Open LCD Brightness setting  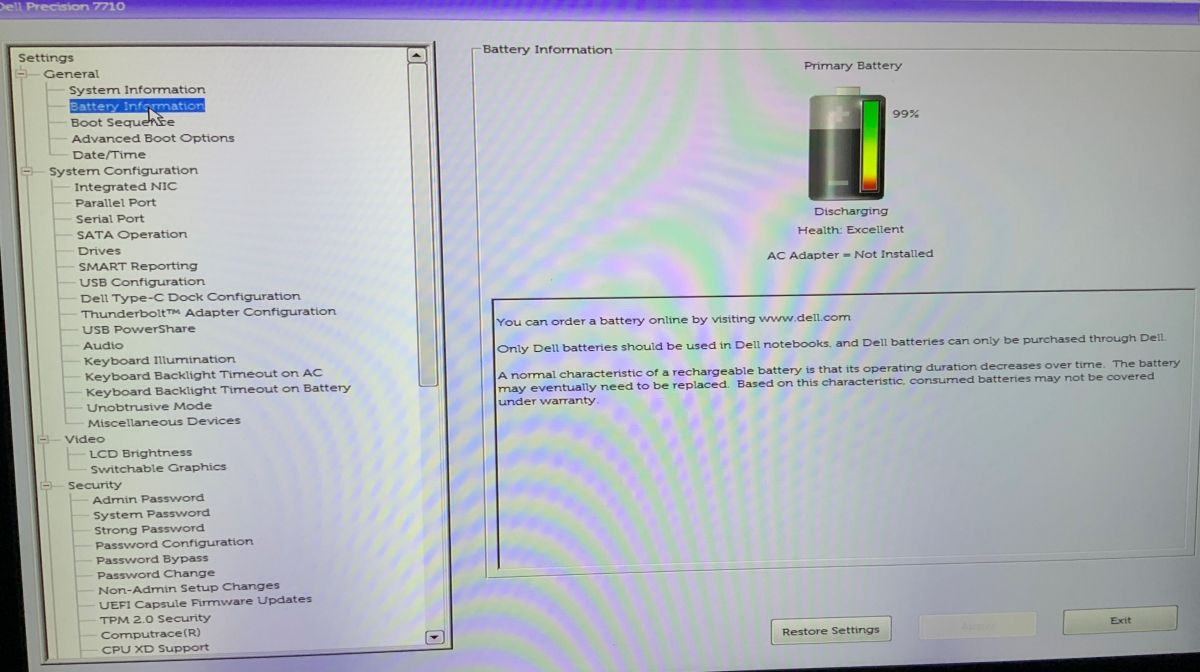[141, 453]
